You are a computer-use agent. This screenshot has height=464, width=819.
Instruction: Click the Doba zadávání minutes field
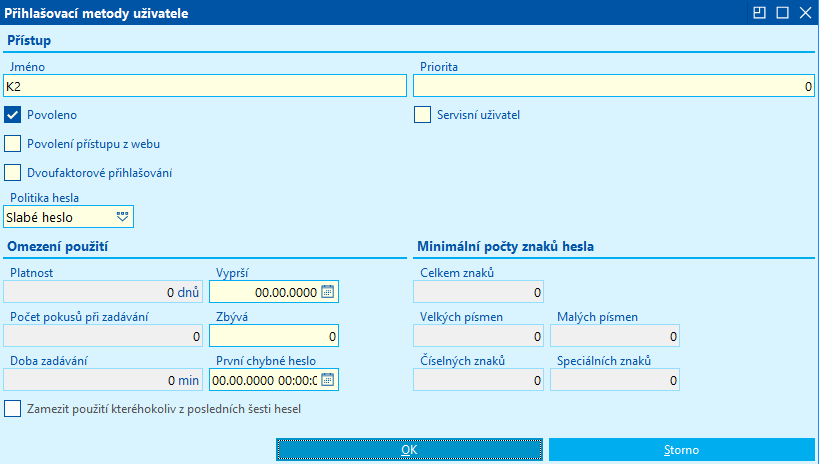pos(103,379)
